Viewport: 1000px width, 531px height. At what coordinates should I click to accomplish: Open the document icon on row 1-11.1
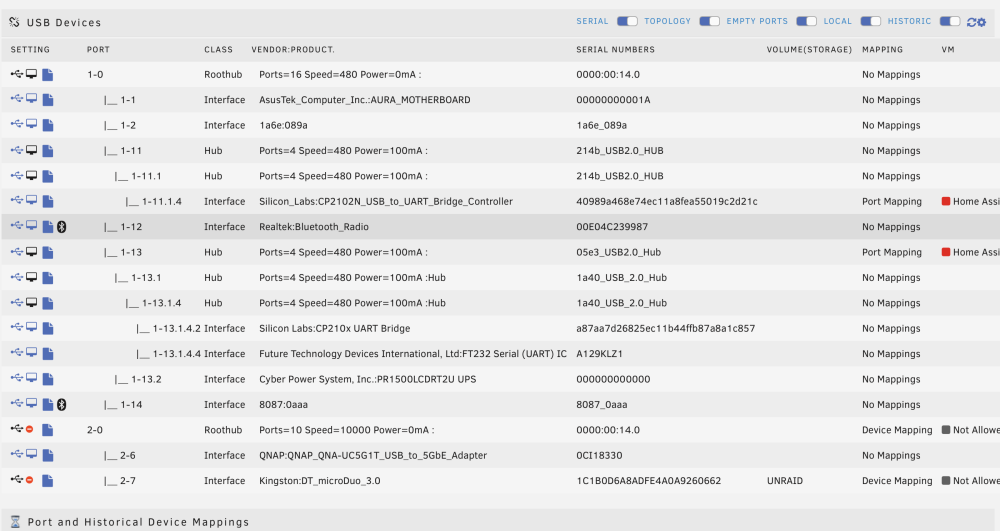tap(48, 177)
